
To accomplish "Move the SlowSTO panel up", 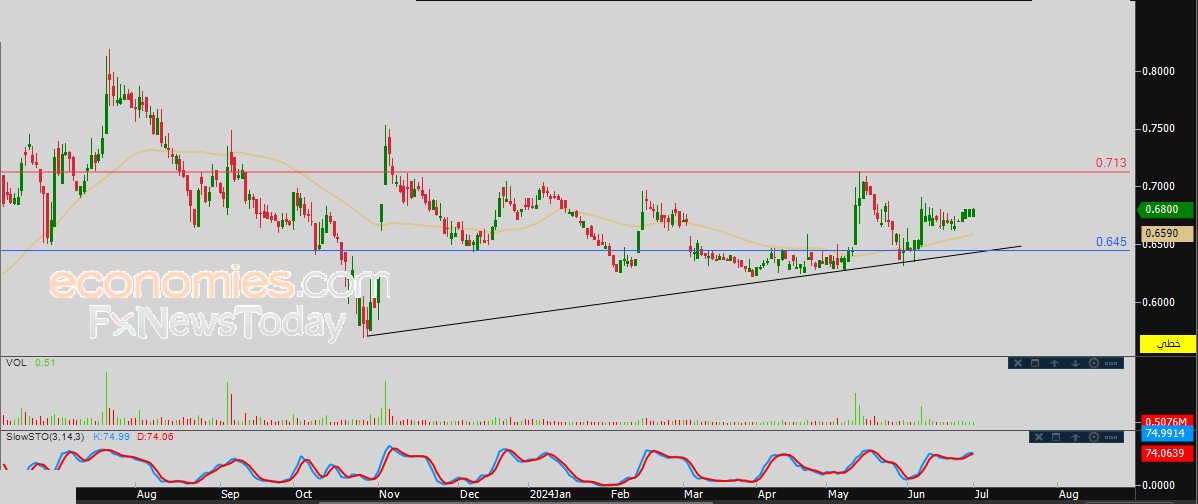I will 1075,437.
